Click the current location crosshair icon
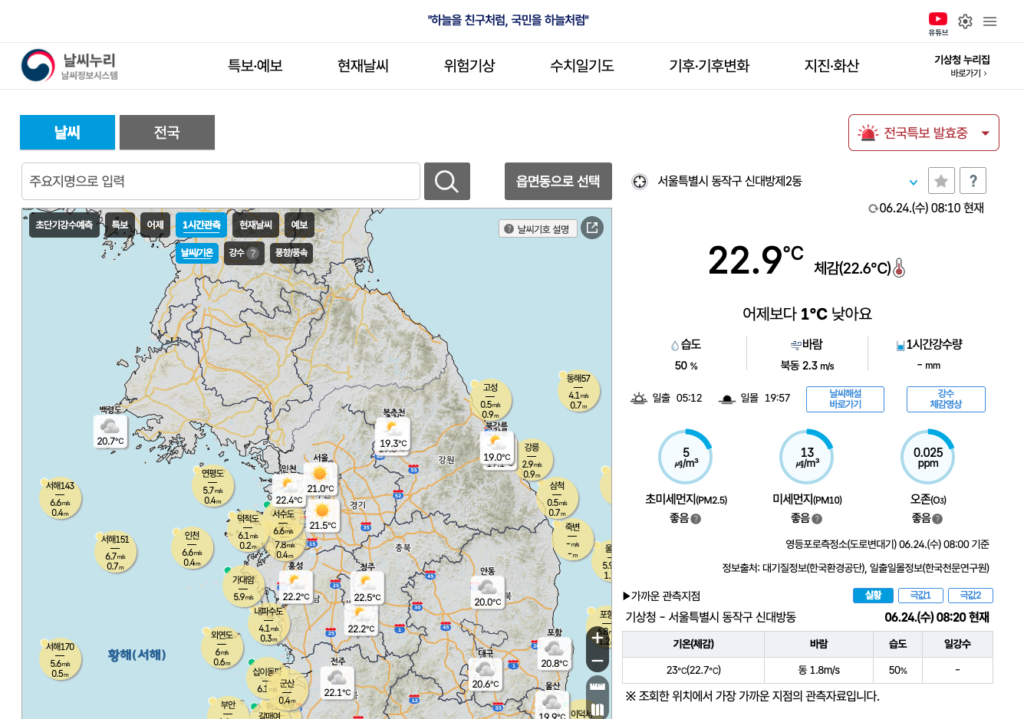 tap(640, 182)
